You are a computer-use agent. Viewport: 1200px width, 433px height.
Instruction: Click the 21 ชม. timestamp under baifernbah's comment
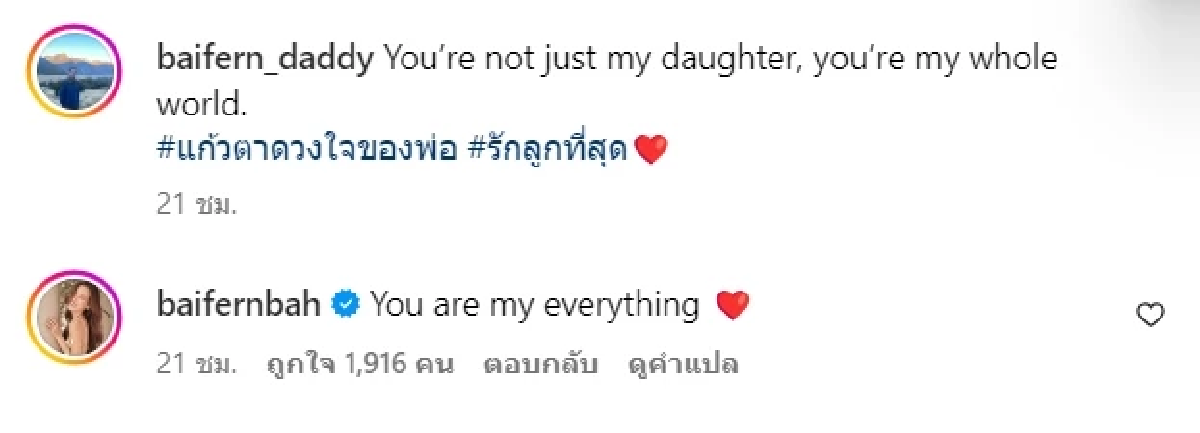coord(196,365)
